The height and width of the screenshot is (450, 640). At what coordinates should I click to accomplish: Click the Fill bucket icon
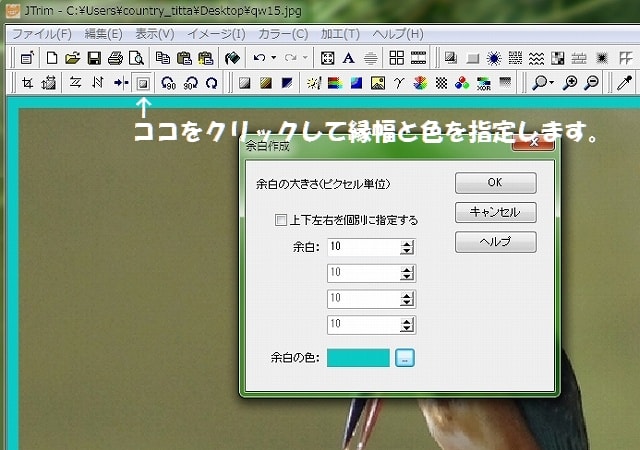click(x=232, y=58)
